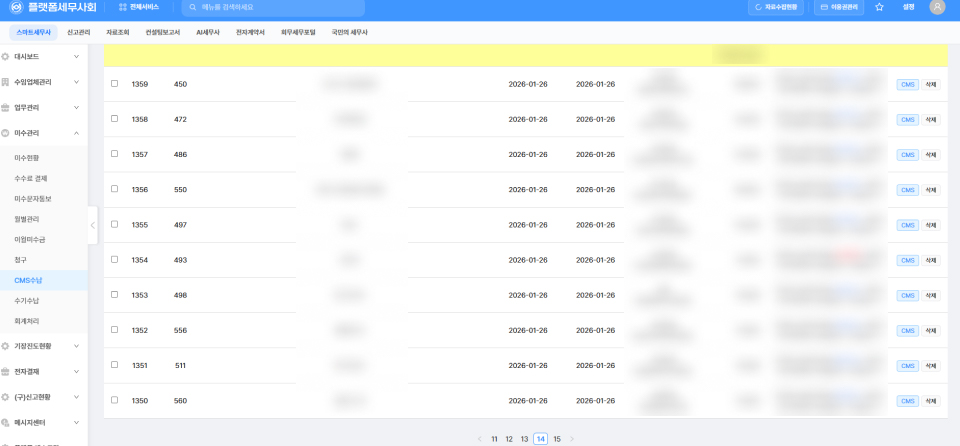
Task: Check the checkbox for row 1354
Action: tap(114, 259)
